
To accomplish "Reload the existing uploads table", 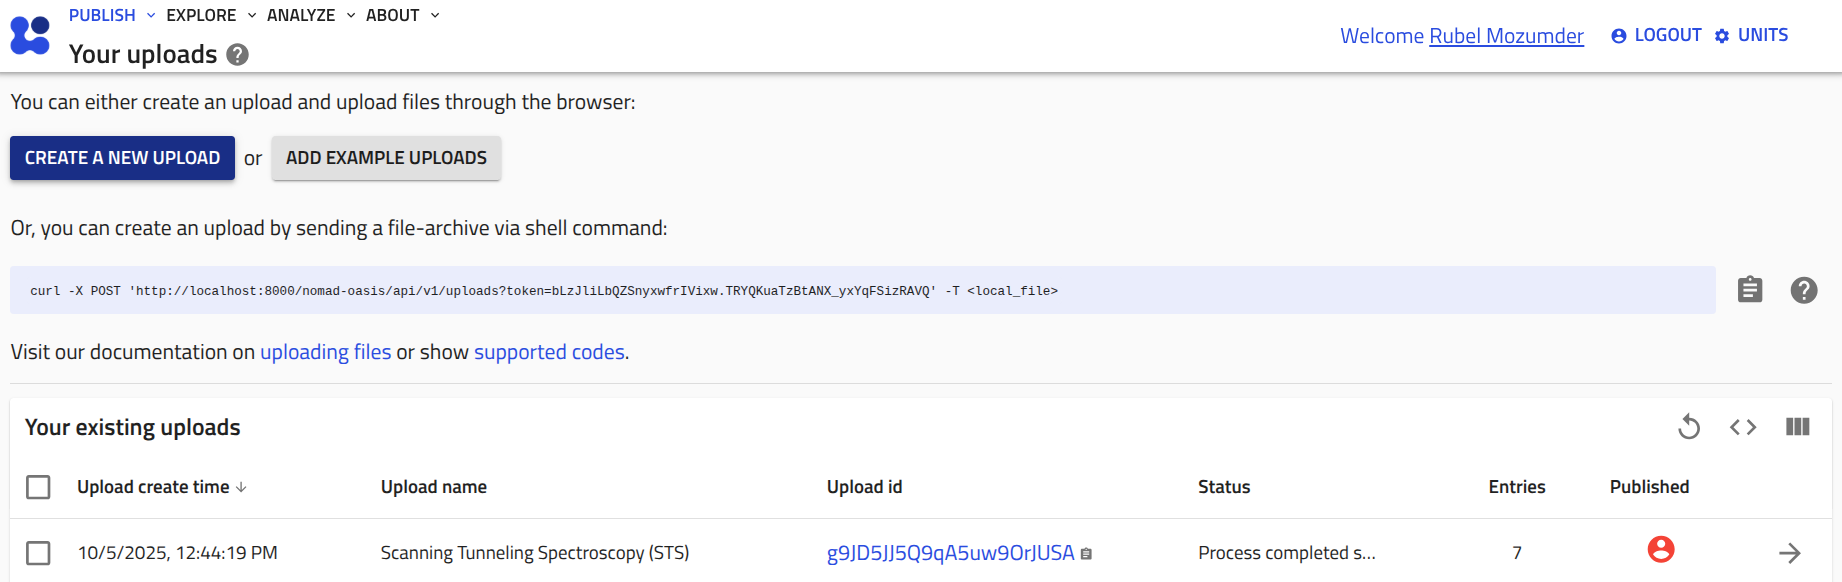I will 1689,427.
